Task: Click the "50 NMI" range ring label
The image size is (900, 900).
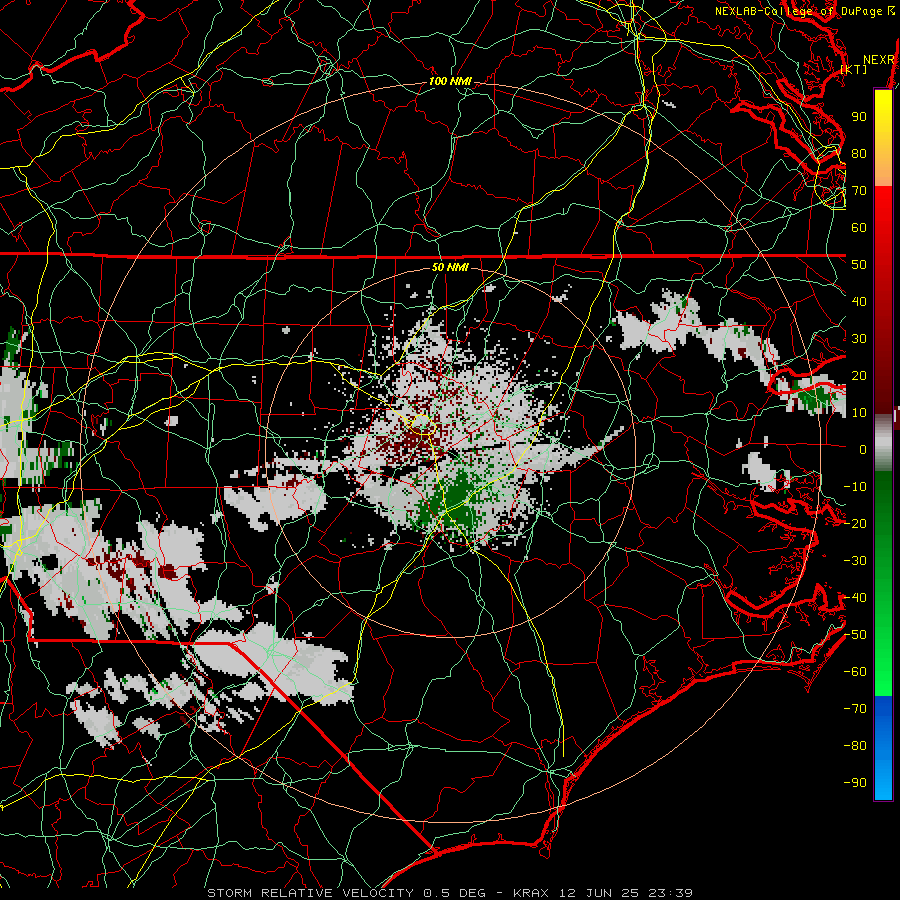Action: click(450, 267)
